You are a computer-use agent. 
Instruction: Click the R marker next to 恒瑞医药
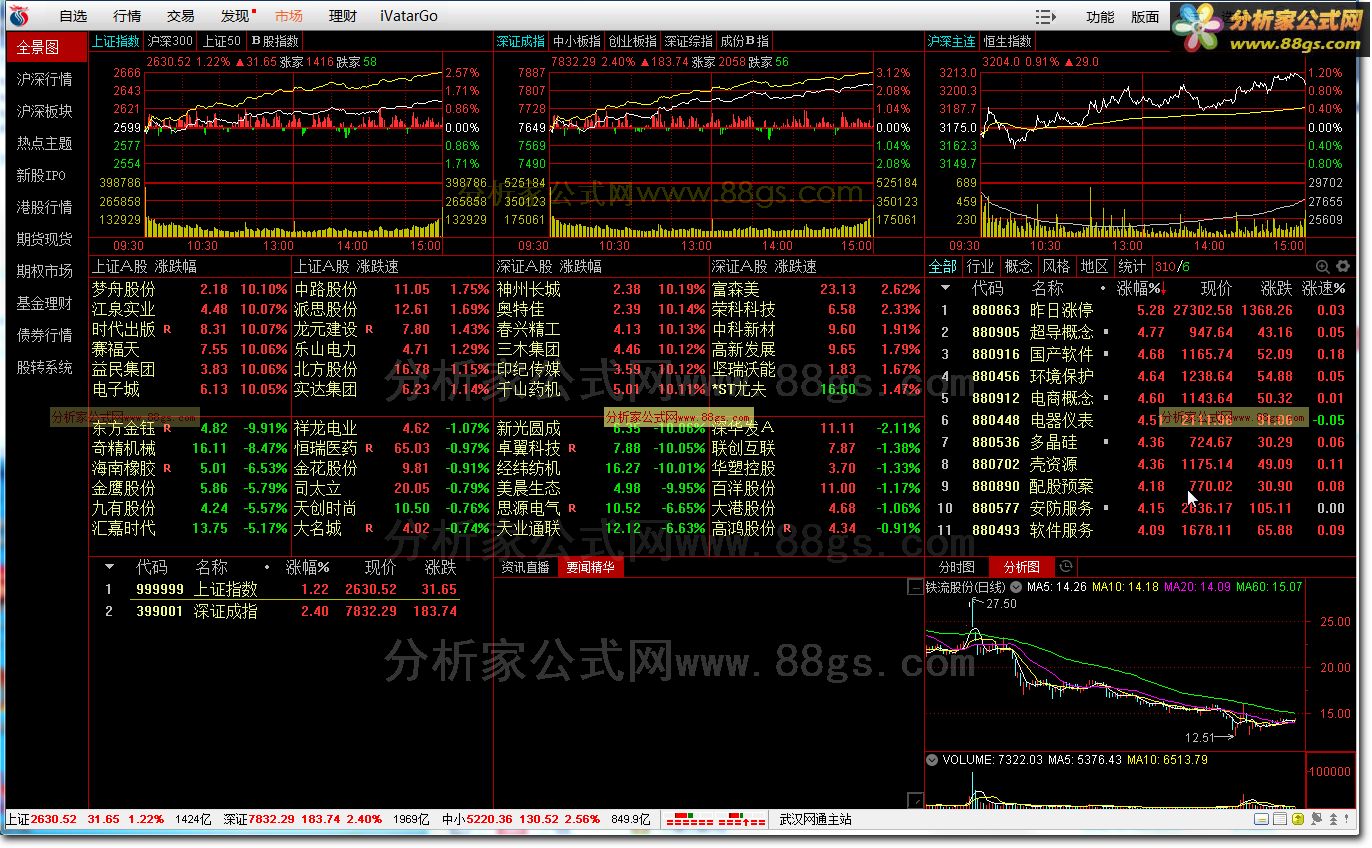pyautogui.click(x=369, y=448)
